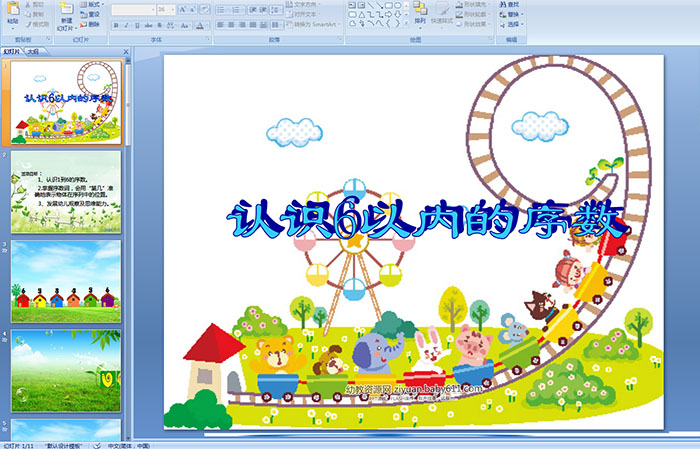Click Decrease List Level button

[x=253, y=10]
